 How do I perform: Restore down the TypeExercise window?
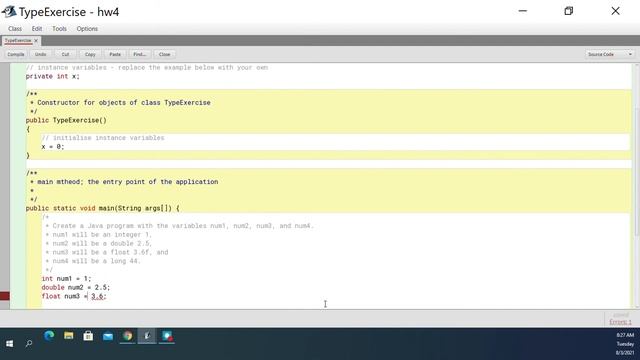pos(569,11)
